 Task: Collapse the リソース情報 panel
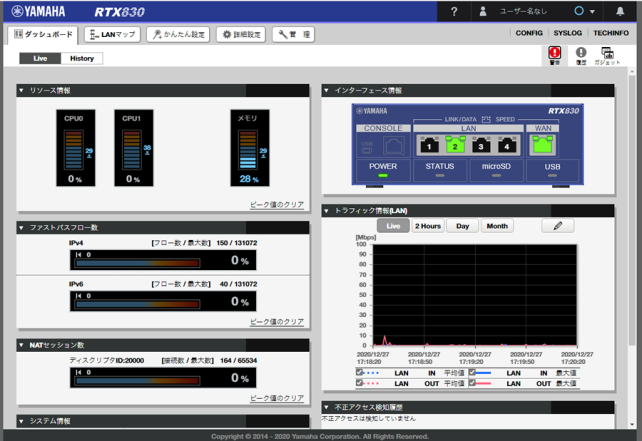23,91
